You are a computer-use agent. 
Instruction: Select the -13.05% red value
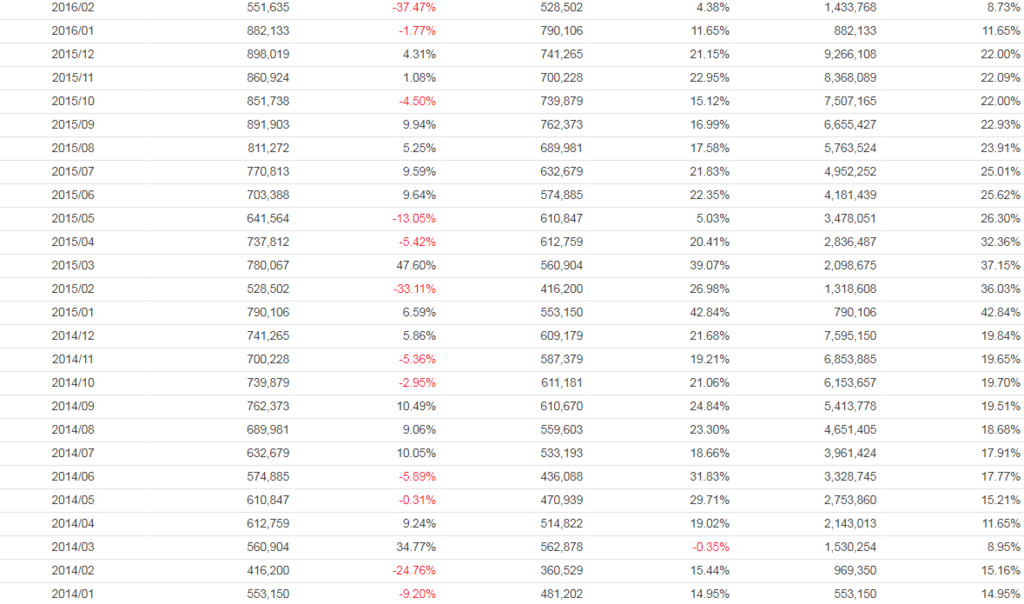[x=414, y=218]
